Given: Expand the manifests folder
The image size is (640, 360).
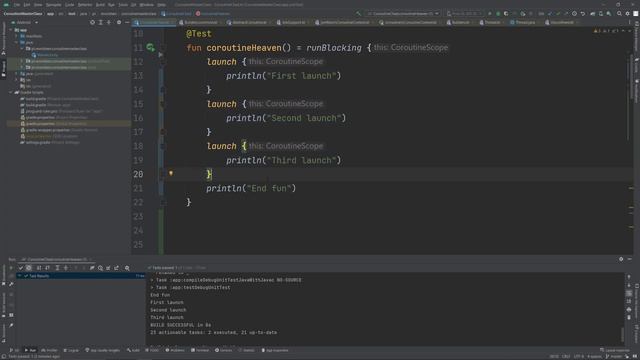Looking at the screenshot, I should (x=17, y=36).
